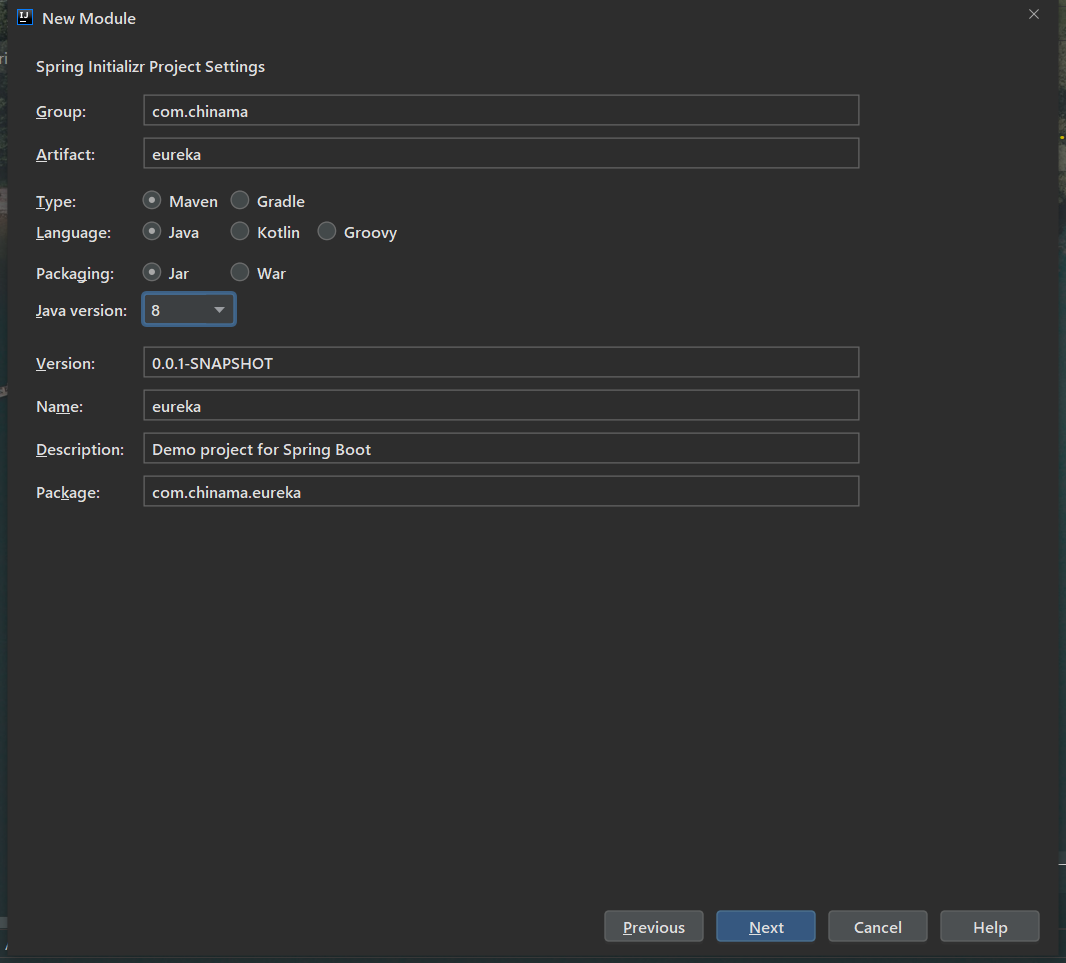Click the IntelliJ icon in the title bar

(25, 18)
